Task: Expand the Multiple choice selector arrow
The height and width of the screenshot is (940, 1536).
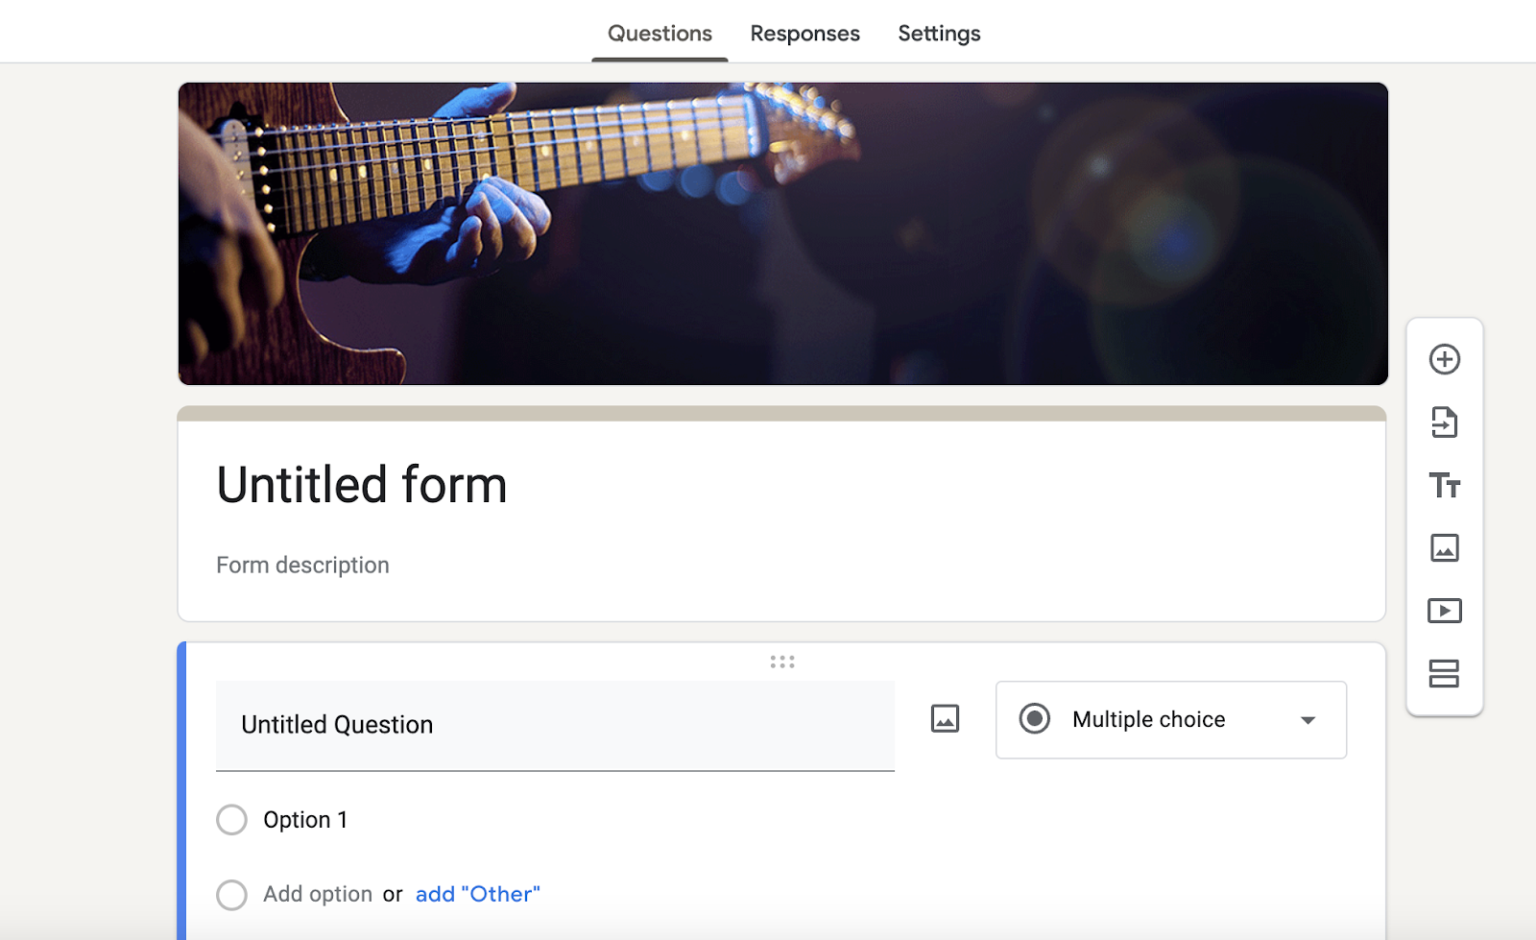Action: pos(1307,719)
